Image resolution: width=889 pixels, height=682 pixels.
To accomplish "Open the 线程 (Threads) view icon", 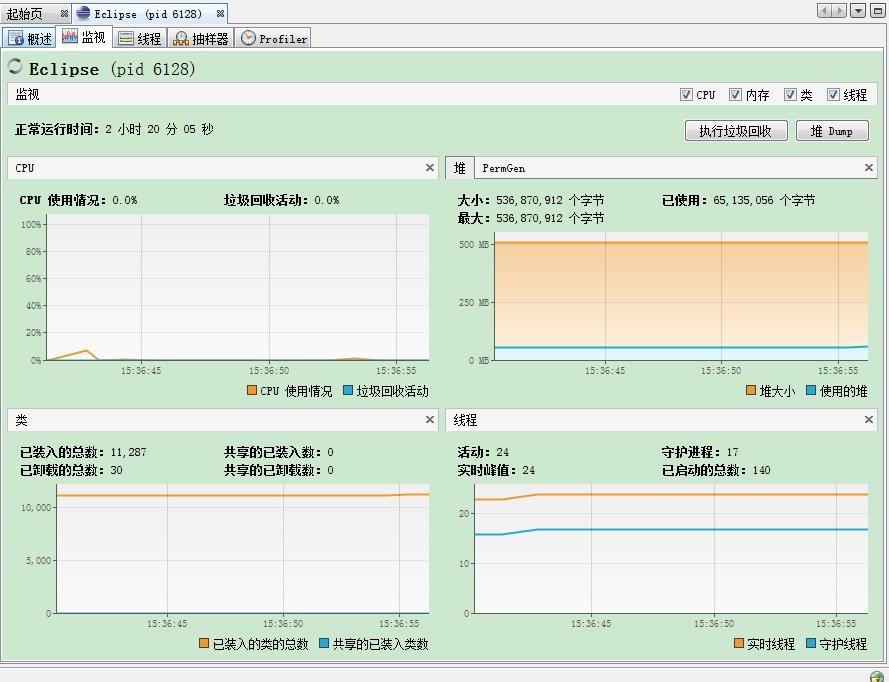I will tap(123, 37).
